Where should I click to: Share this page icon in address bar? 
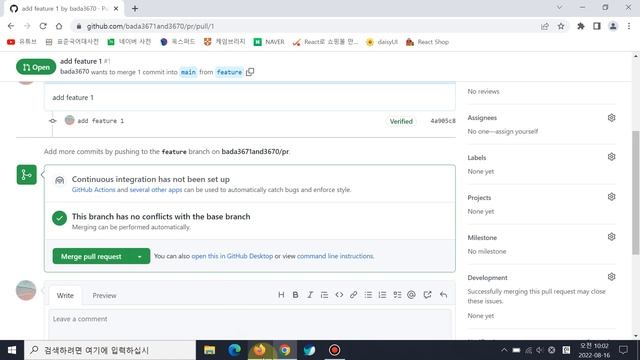545,26
